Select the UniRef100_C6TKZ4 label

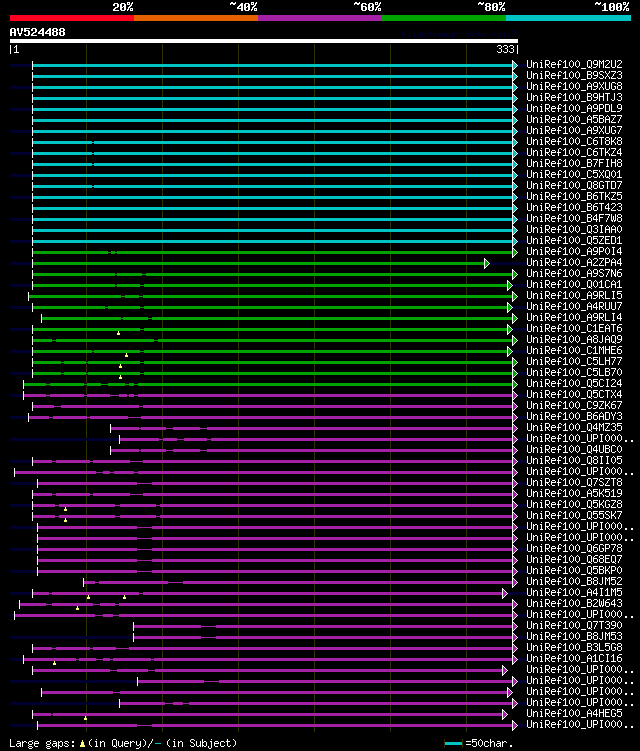574,152
